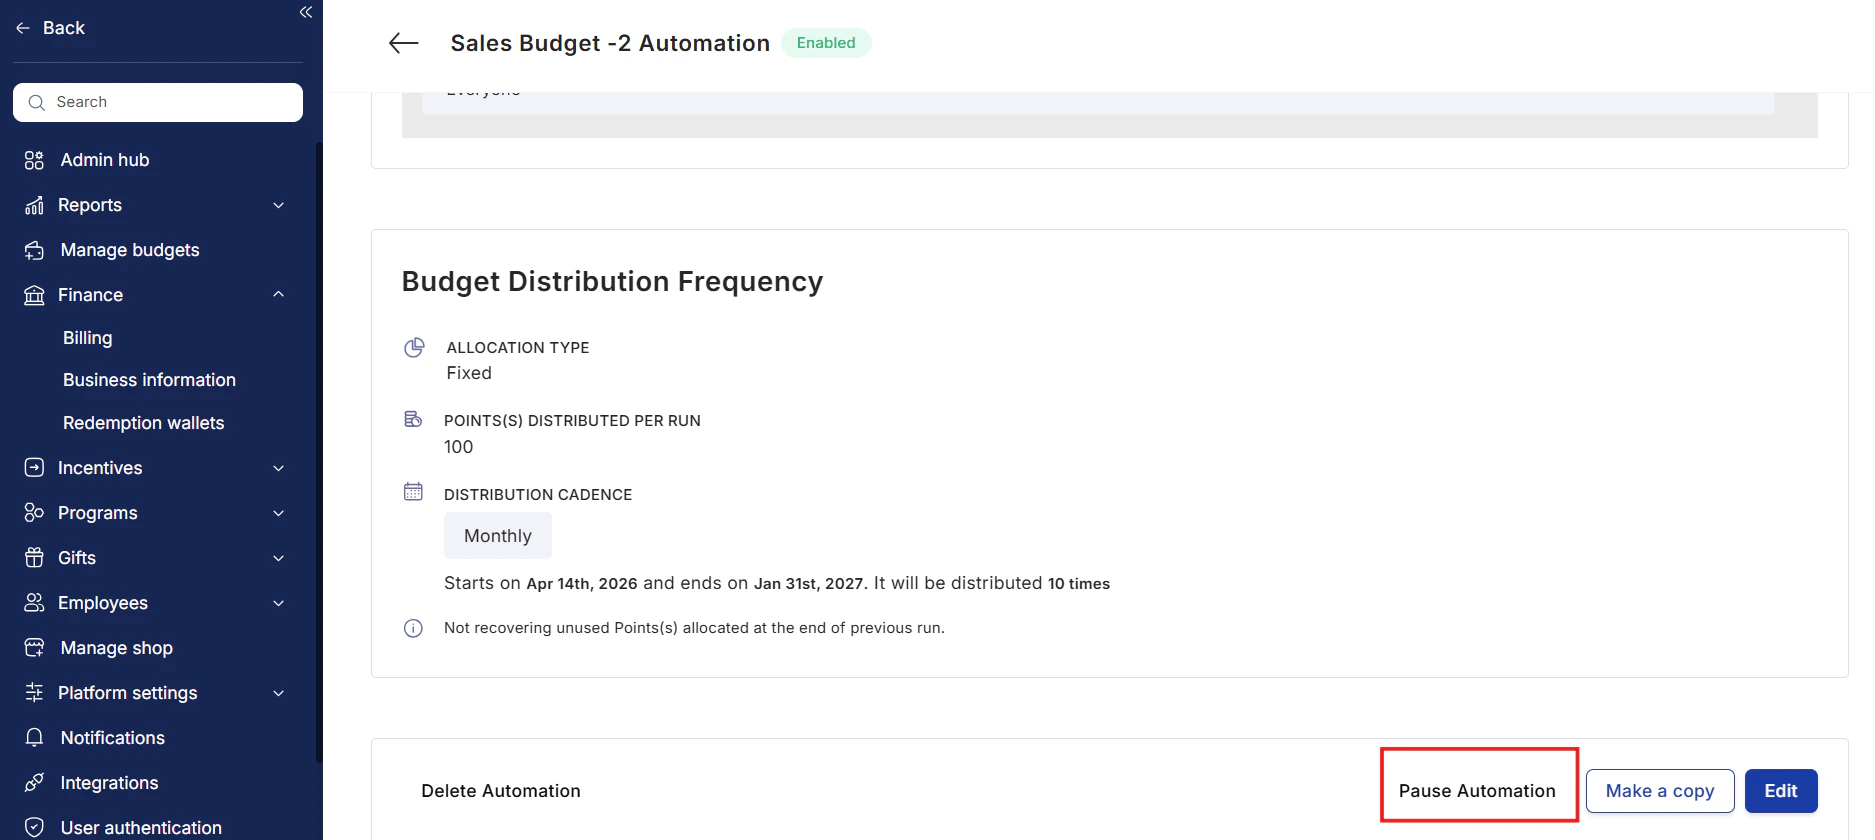Click the Back arrow icon in sidebar

click(23, 28)
